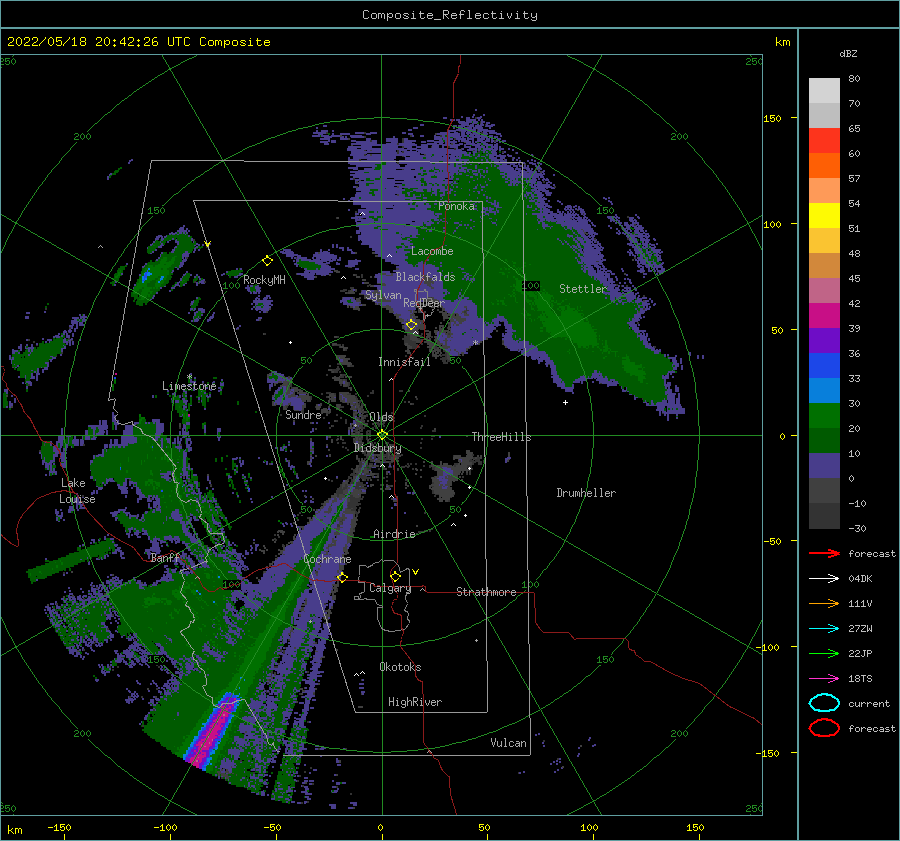Click the yellow diamond marker at radar center
The height and width of the screenshot is (841, 900).
coord(382,435)
